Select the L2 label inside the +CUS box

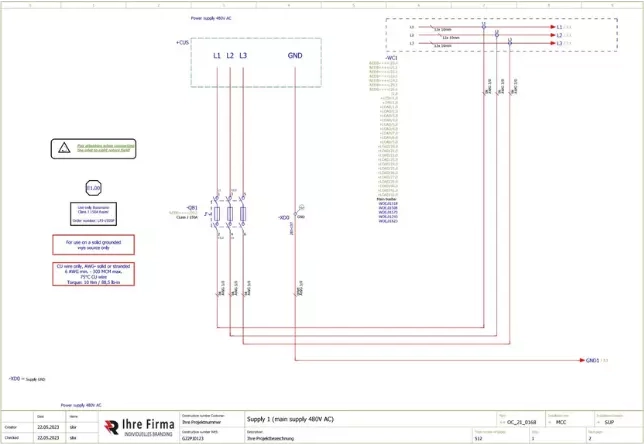pos(230,55)
